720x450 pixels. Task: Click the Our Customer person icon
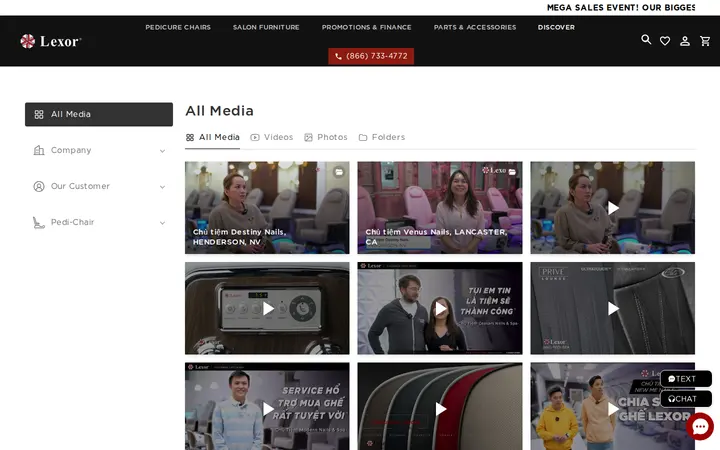coord(39,186)
